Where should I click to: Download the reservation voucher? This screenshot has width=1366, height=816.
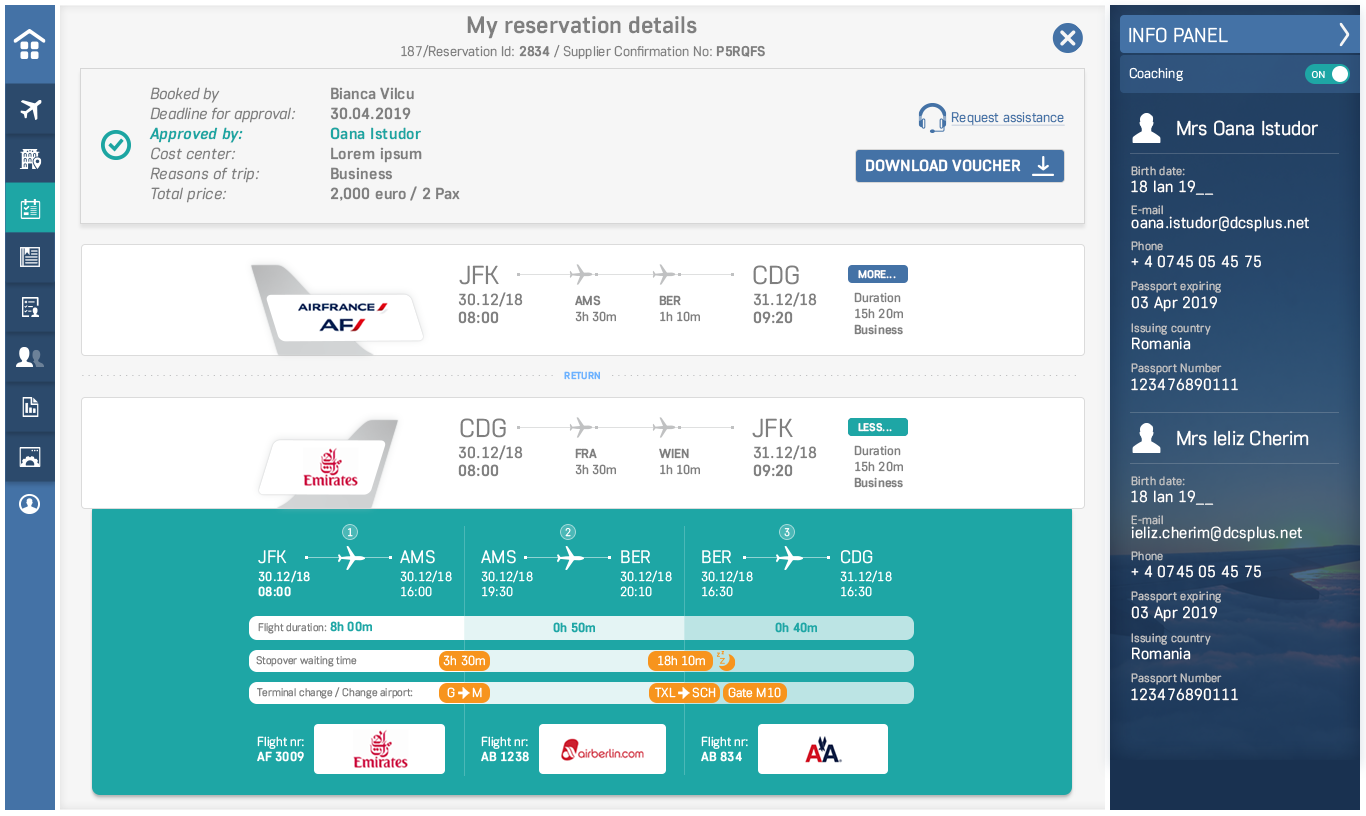click(959, 166)
